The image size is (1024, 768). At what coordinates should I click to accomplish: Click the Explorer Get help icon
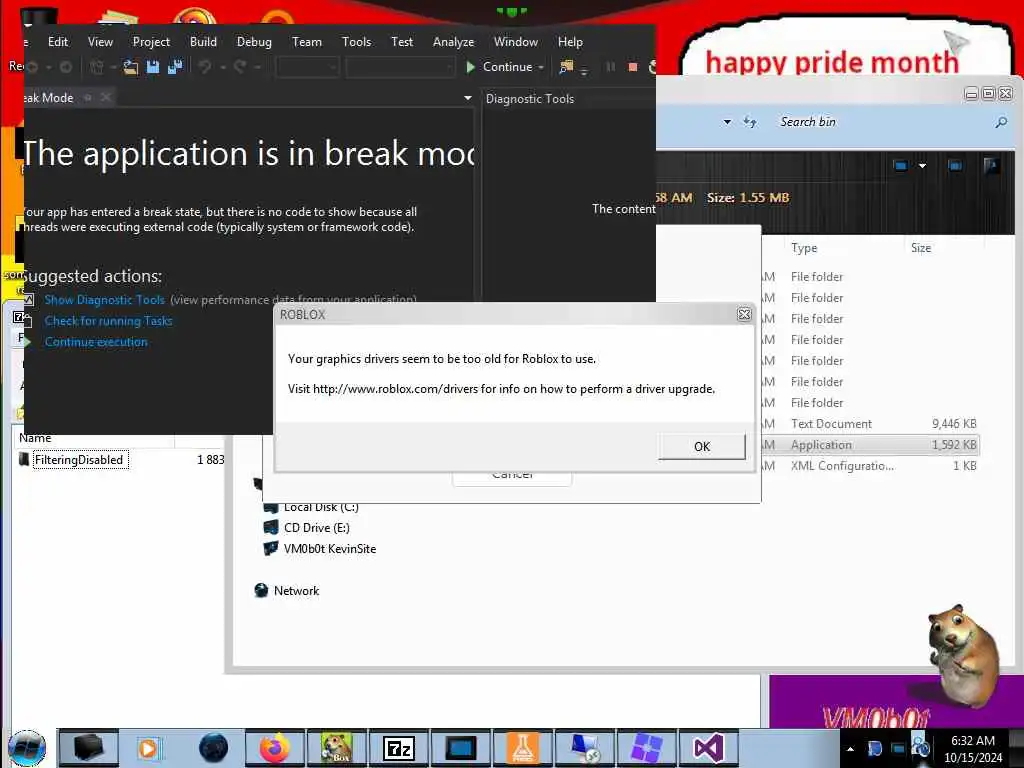coord(991,166)
